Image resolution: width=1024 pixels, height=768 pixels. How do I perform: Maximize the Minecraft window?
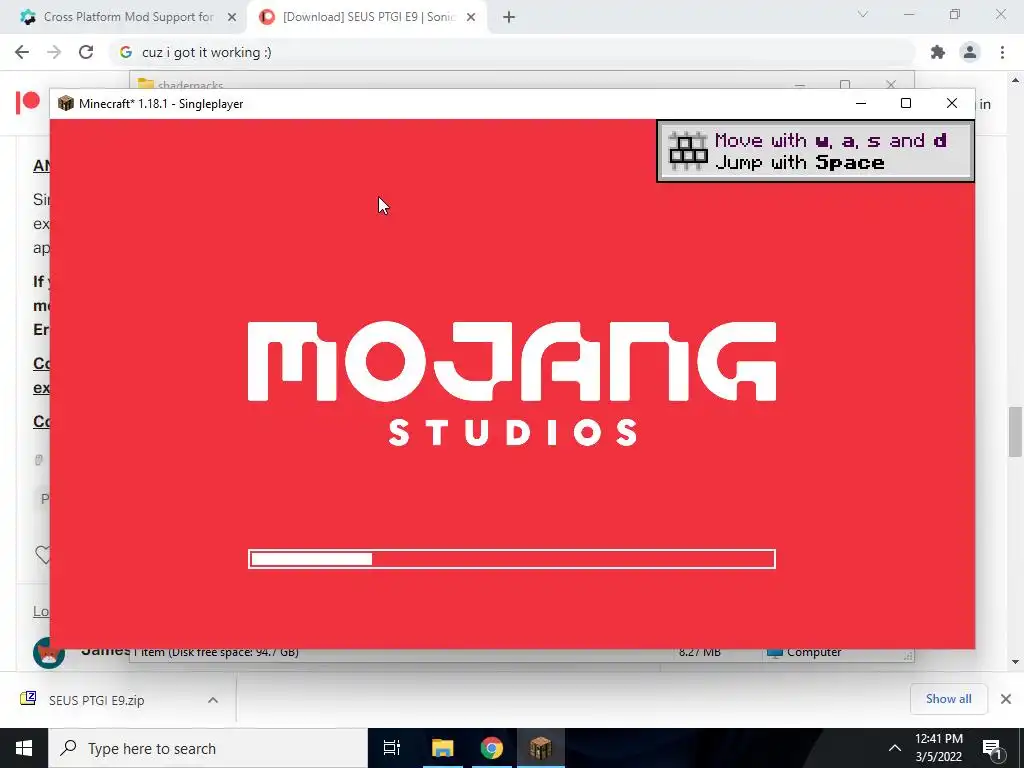point(906,103)
